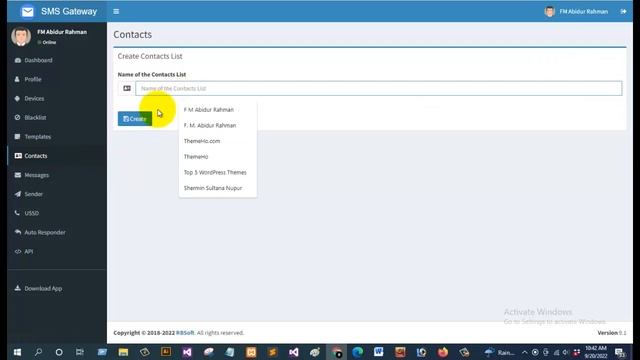Viewport: 640px width, 360px height.
Task: Open the Messages sidebar item
Action: pos(57,175)
